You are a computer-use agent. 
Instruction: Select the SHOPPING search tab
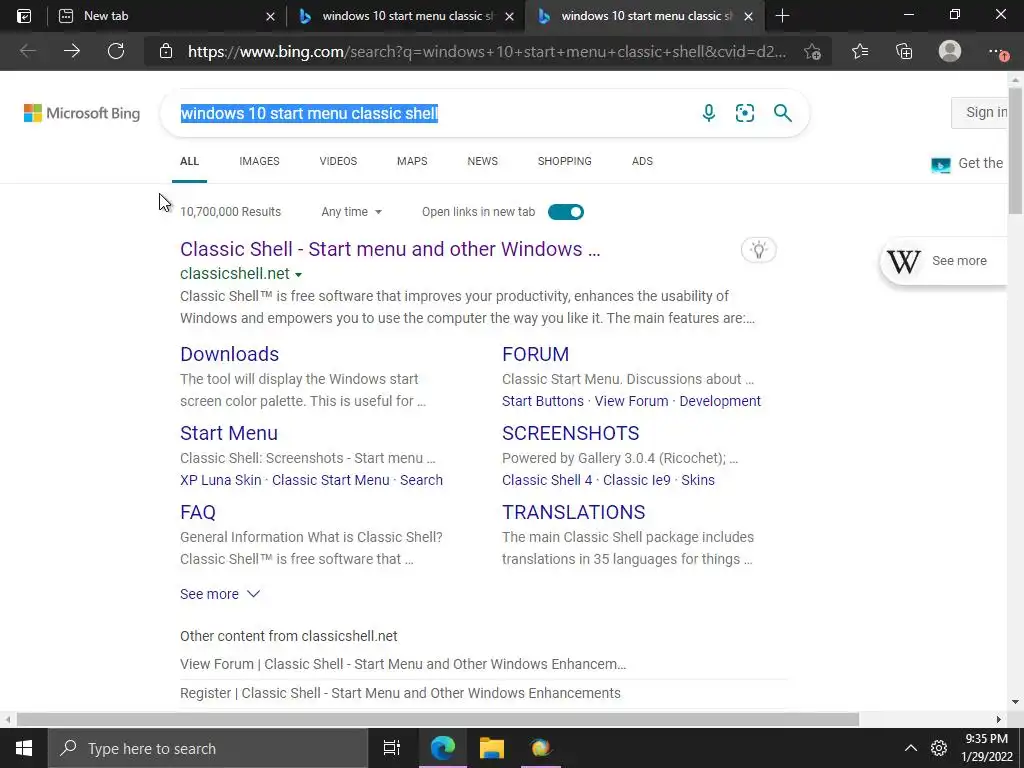[x=565, y=161]
